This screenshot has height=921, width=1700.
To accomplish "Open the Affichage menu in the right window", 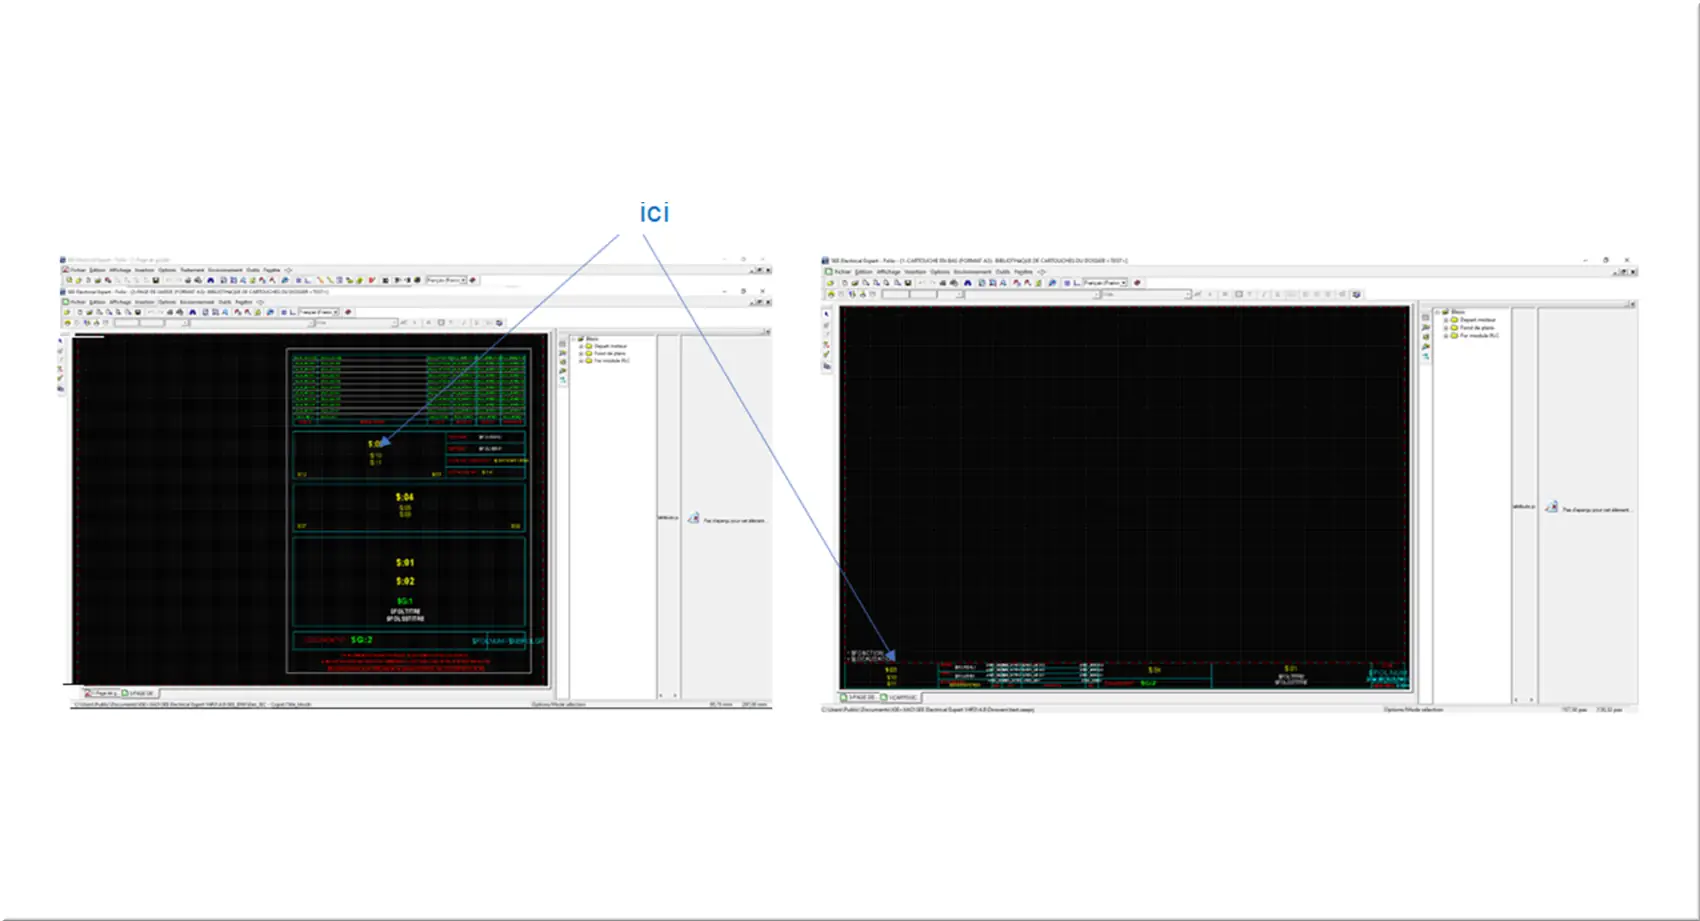I will 889,272.
